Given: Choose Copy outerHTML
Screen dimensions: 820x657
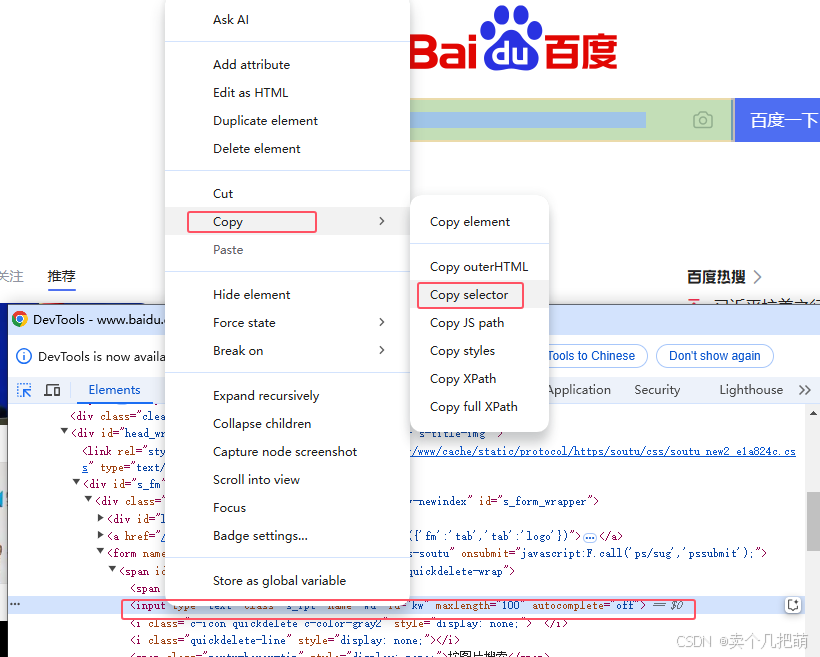Looking at the screenshot, I should [x=479, y=267].
